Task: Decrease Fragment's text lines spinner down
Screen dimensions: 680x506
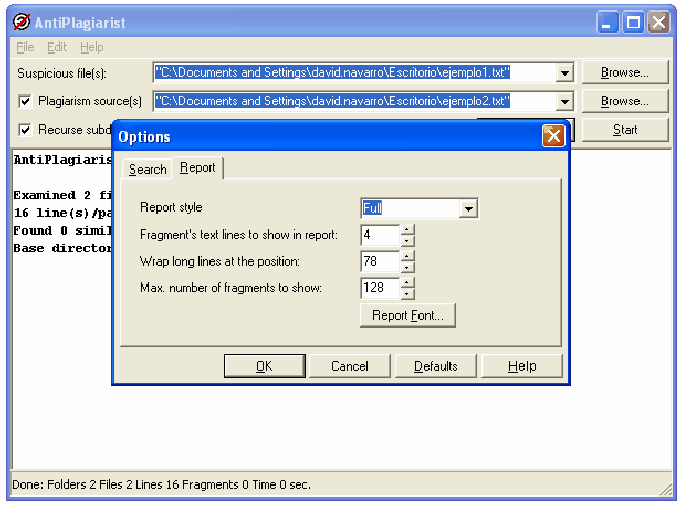Action: pyautogui.click(x=407, y=241)
